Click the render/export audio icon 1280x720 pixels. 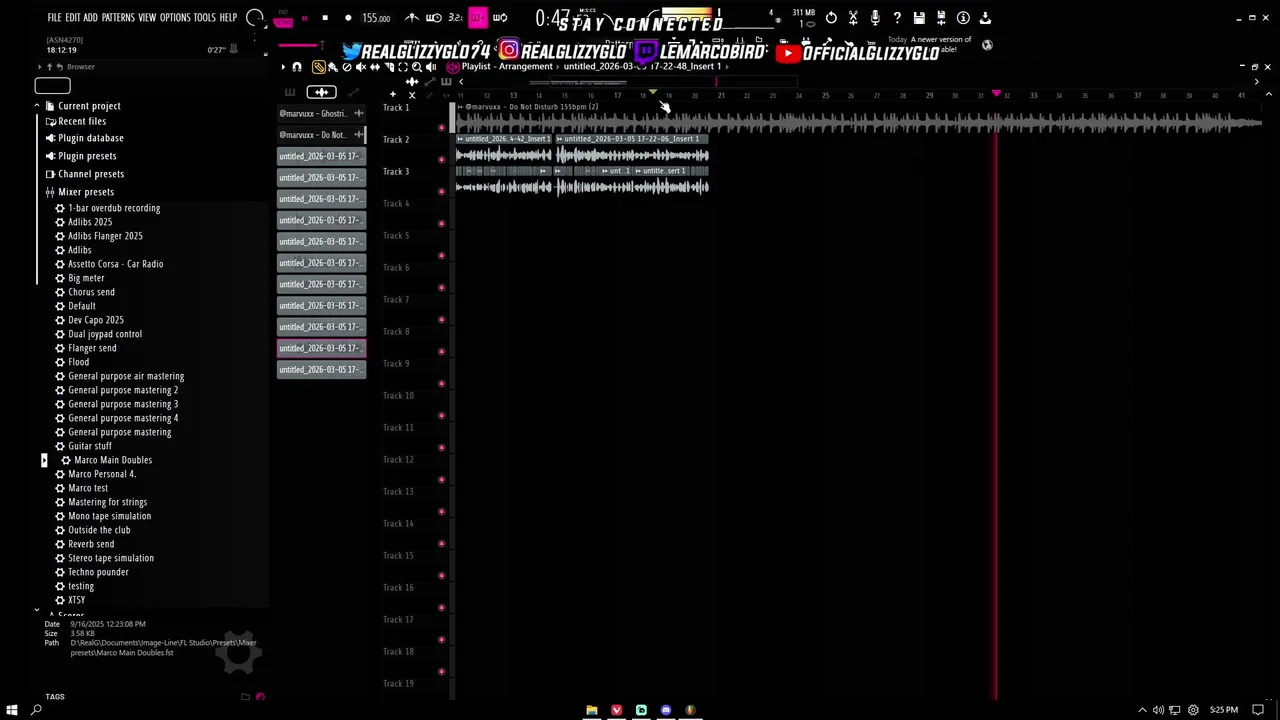pyautogui.click(x=941, y=18)
